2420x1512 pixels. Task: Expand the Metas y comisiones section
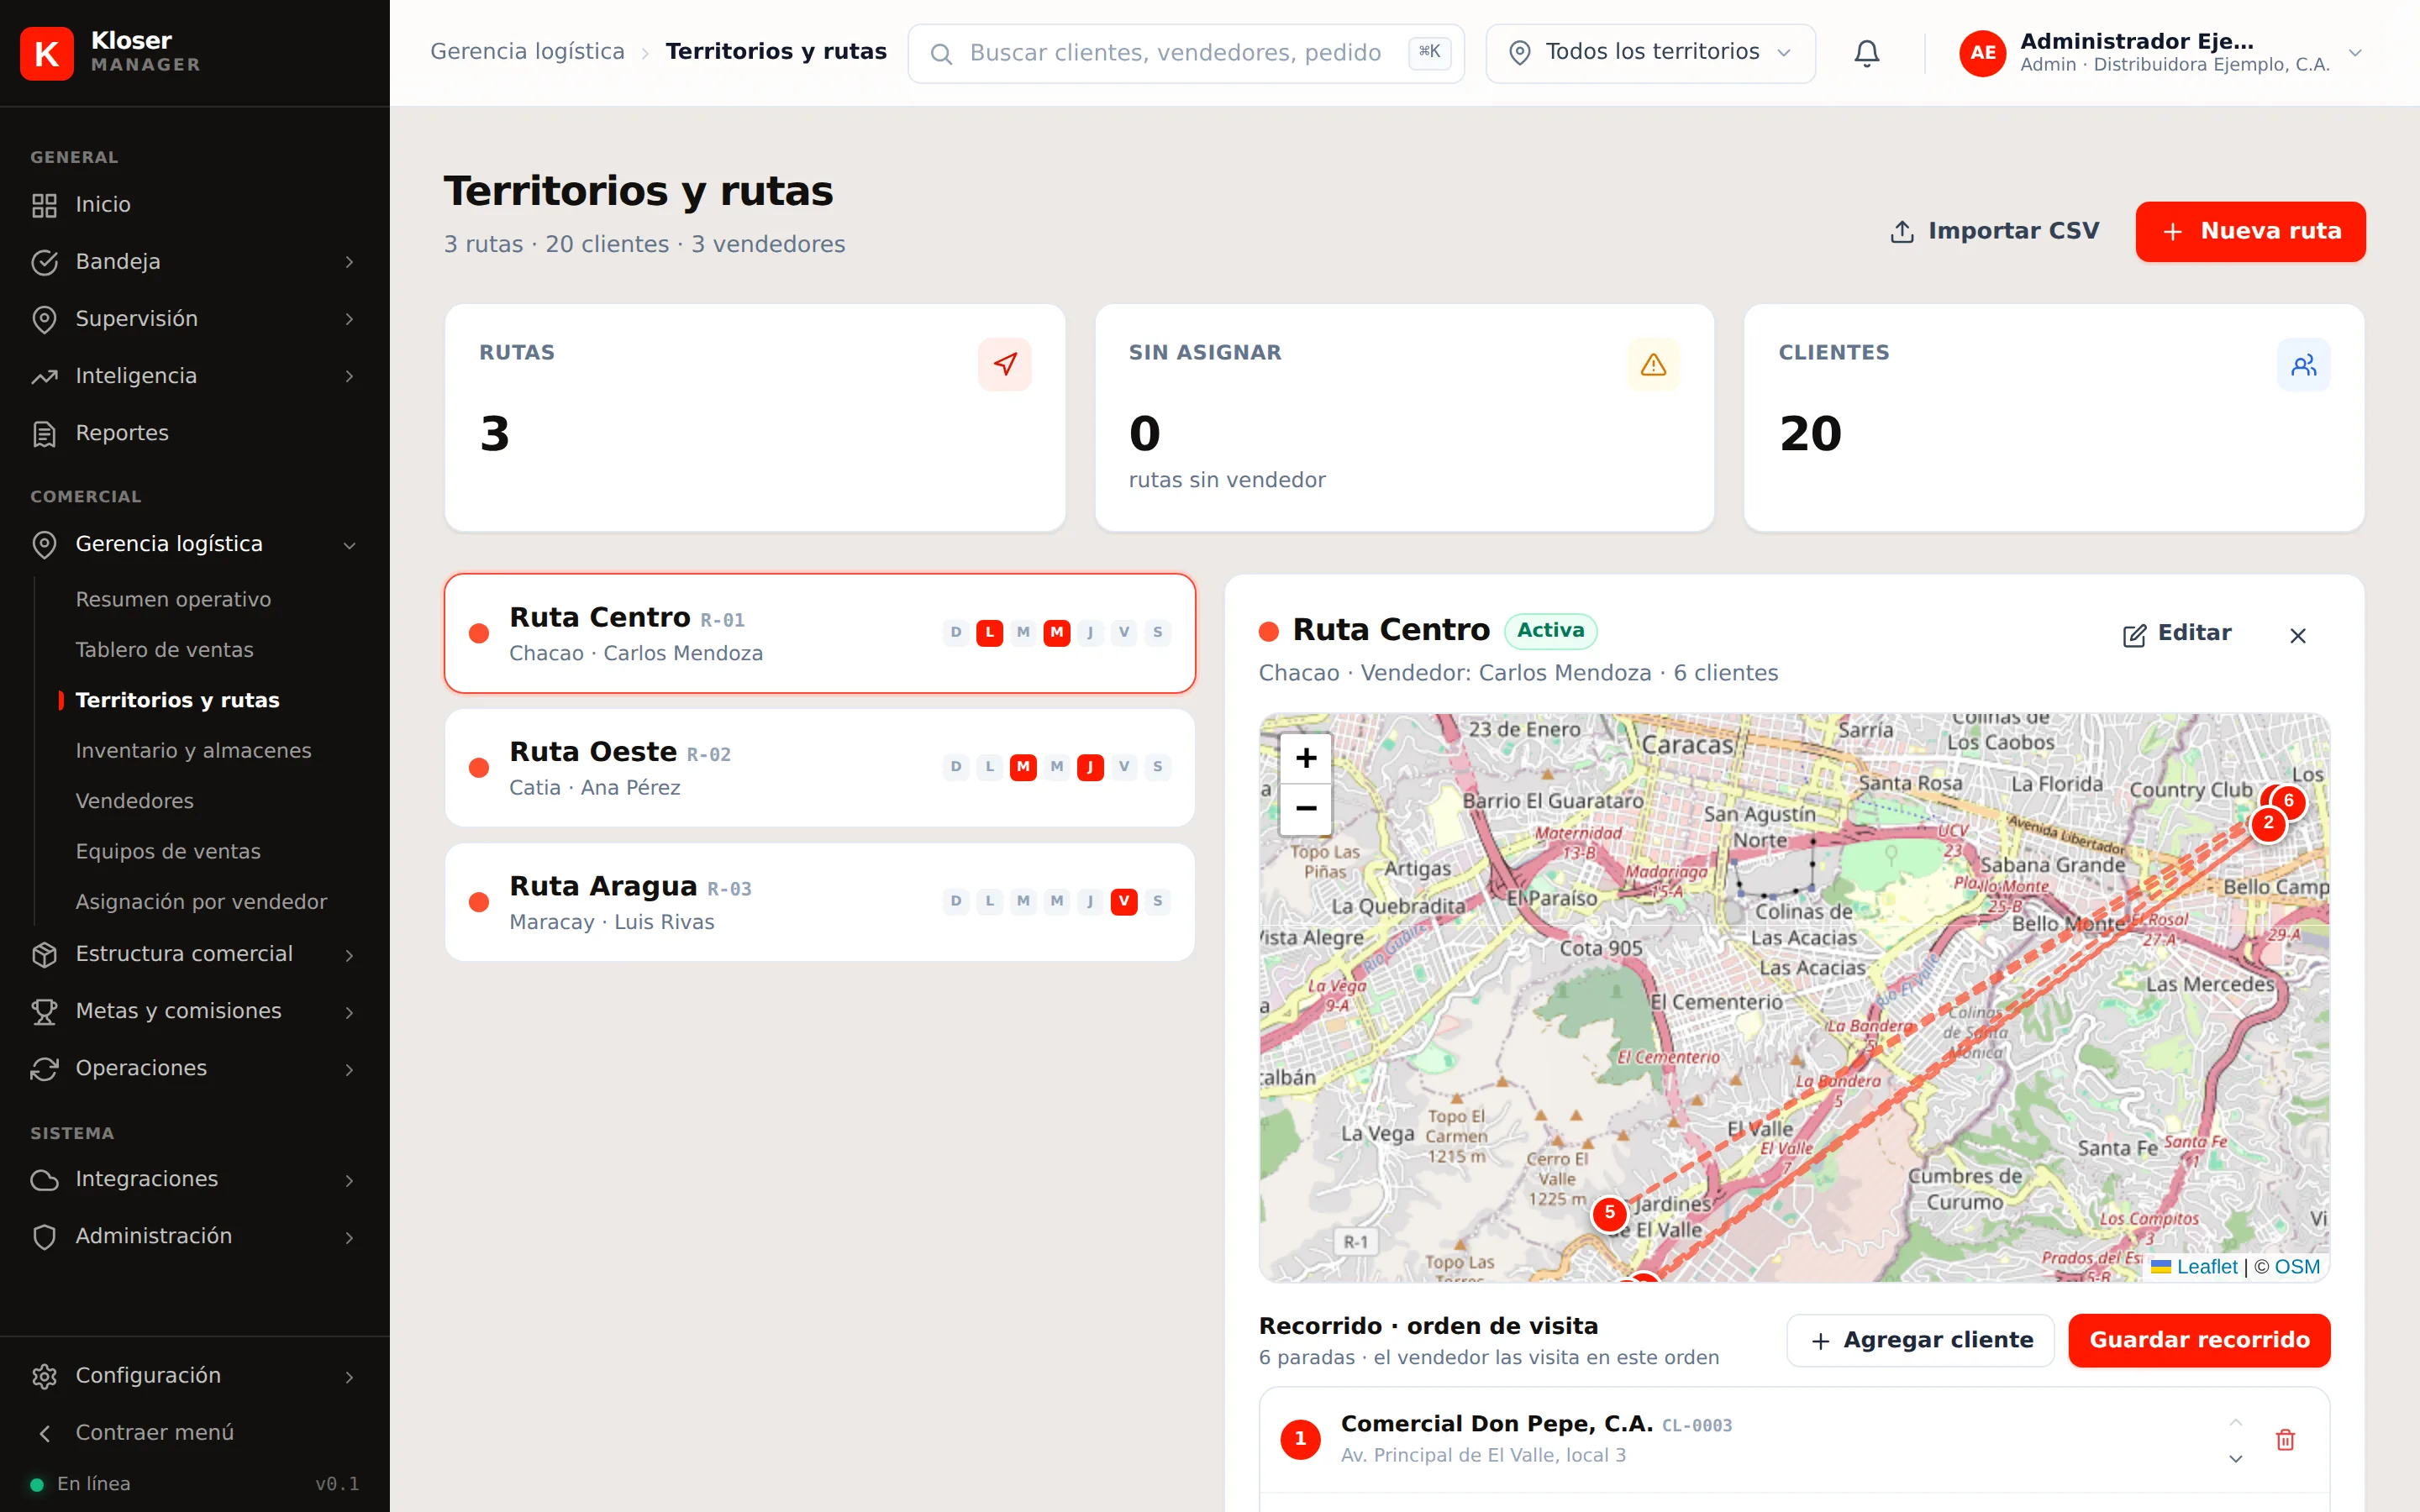(195, 1011)
